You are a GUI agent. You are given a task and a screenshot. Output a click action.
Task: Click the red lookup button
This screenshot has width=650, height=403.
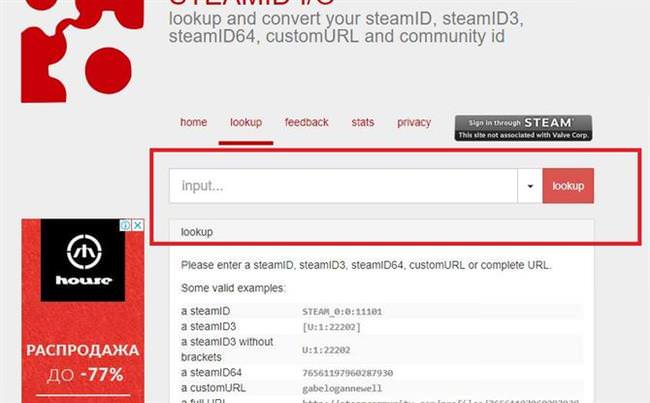[568, 186]
